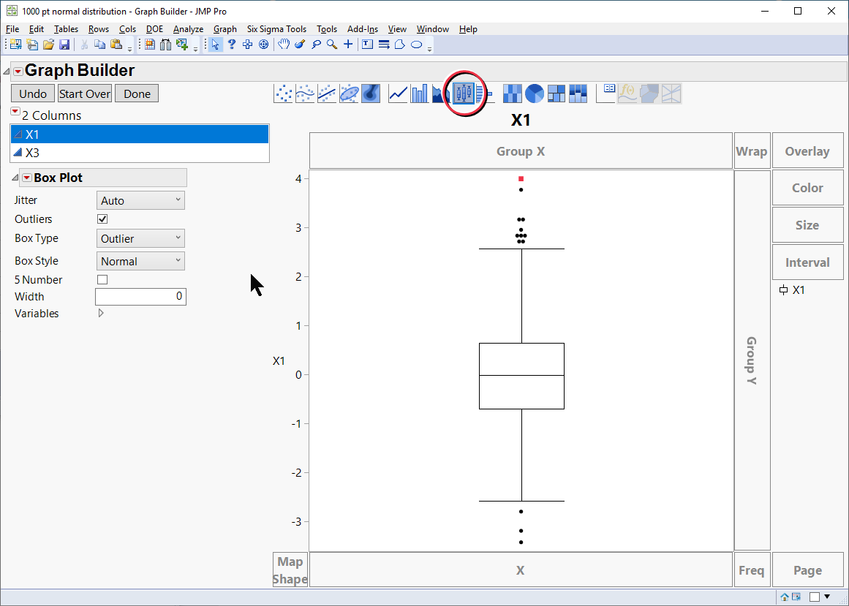849x606 pixels.
Task: Select the Ellipse chart element icon
Action: (x=349, y=94)
